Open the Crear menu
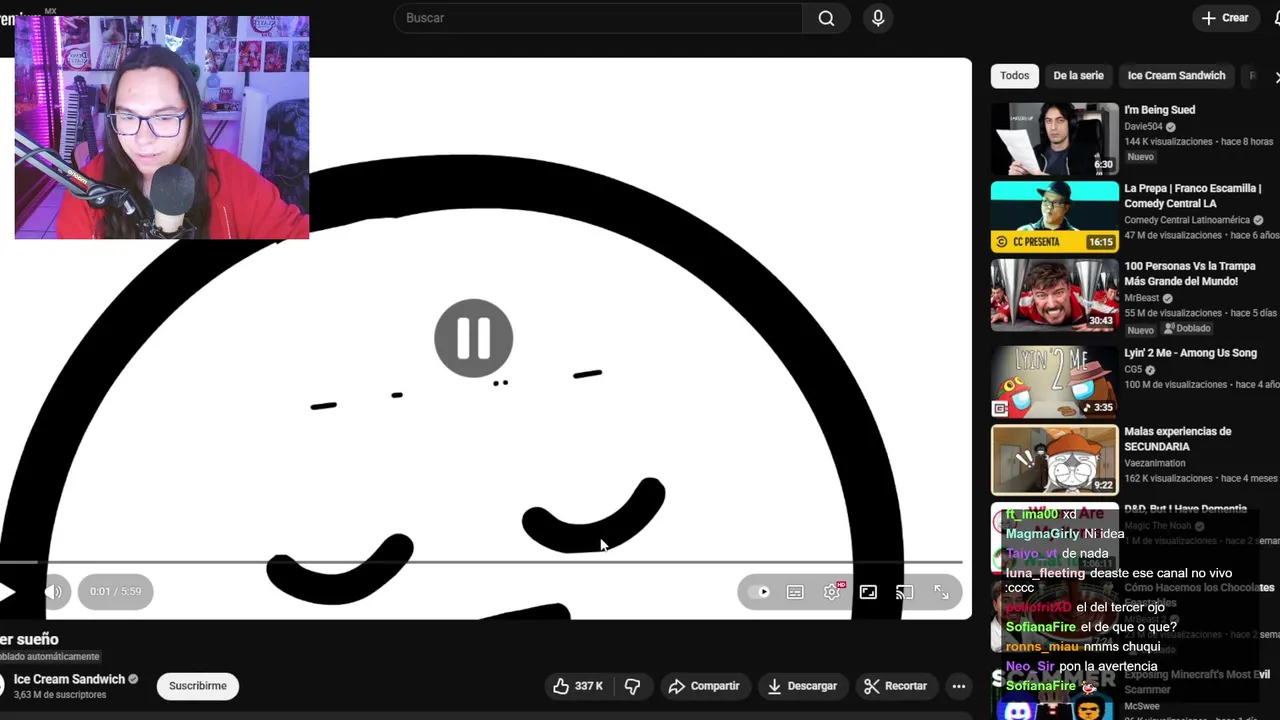The width and height of the screenshot is (1280, 720). coord(1226,18)
